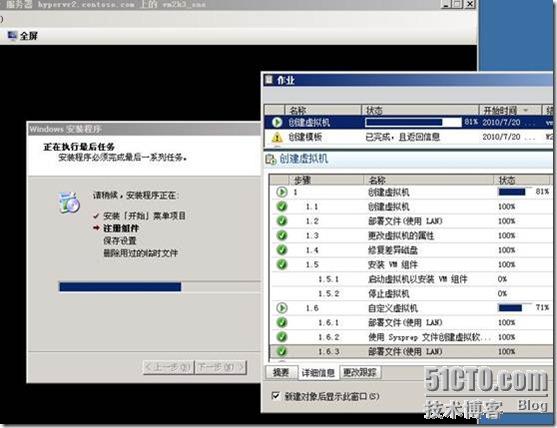Sort jobs by 开始时间 column header
The image size is (557, 428).
510,110
